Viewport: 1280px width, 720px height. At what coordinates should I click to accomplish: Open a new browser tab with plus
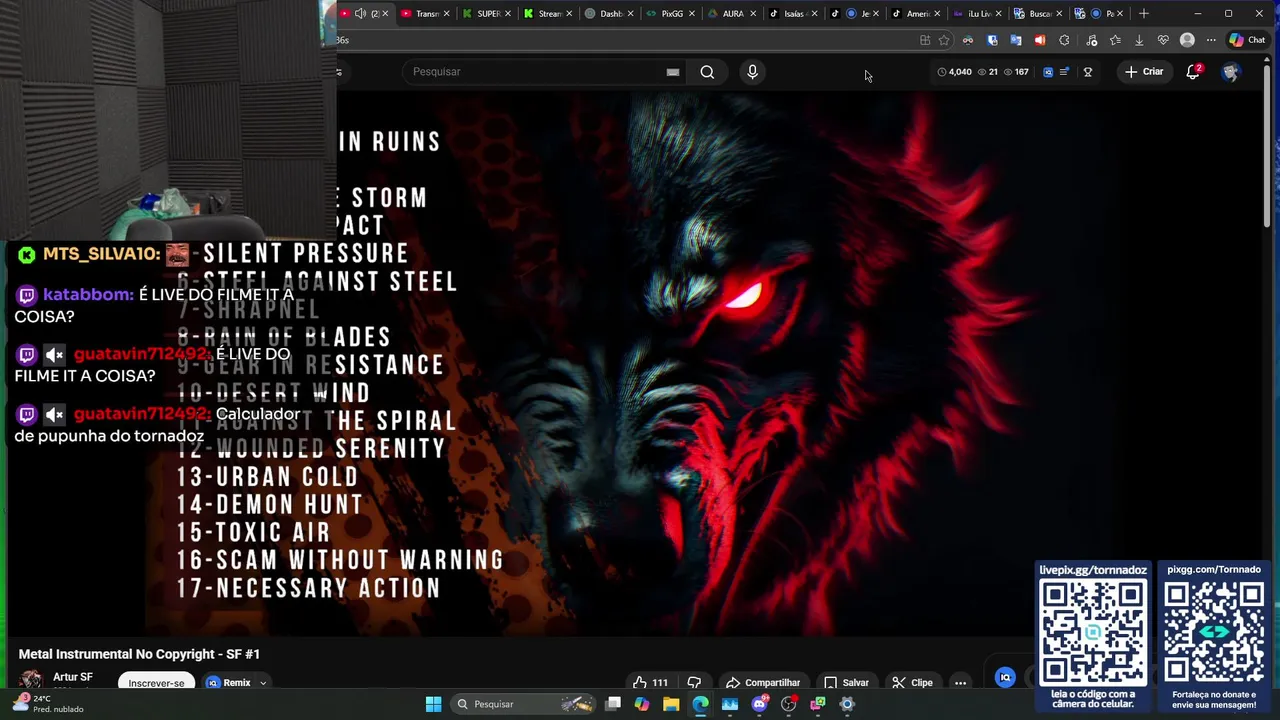pos(1144,13)
